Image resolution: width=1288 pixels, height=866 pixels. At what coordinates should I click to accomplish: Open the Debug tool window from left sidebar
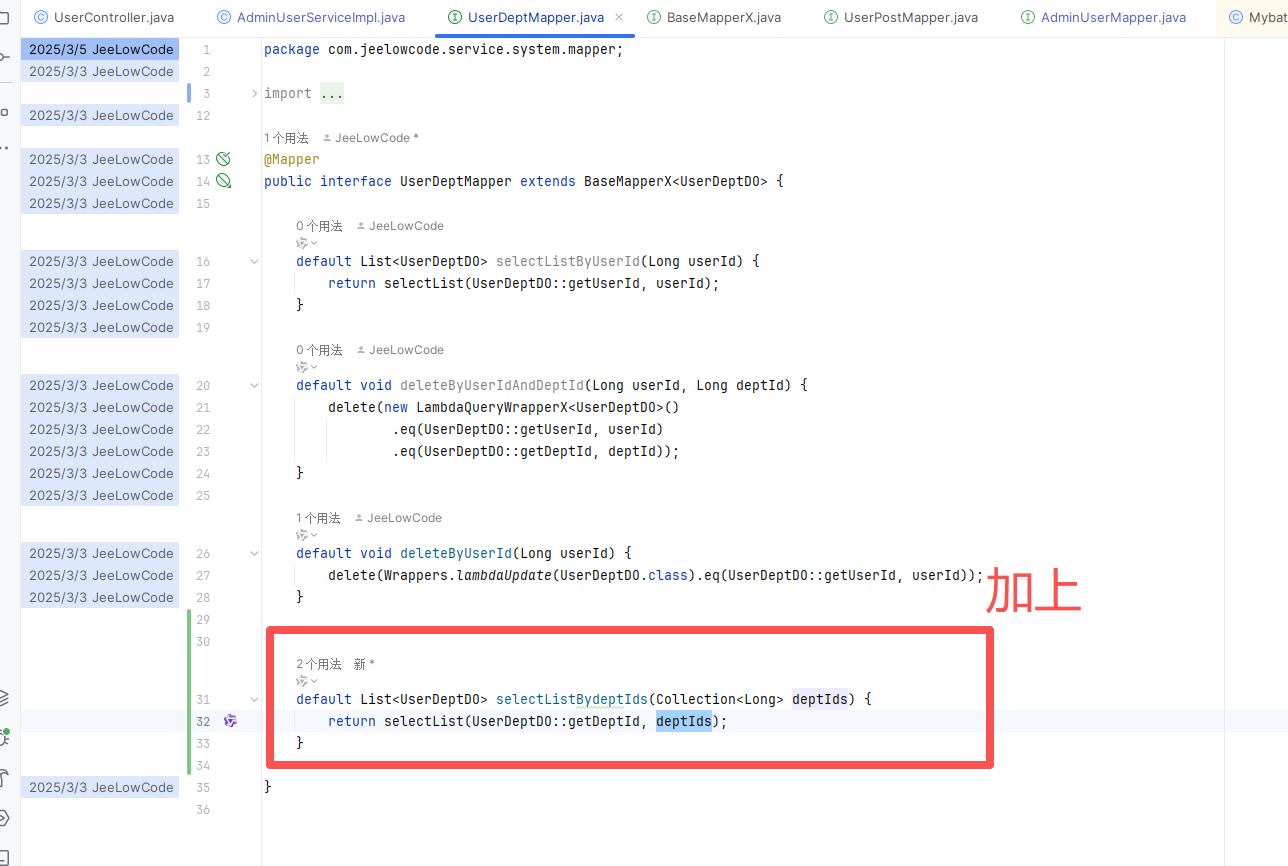pyautogui.click(x=5, y=738)
